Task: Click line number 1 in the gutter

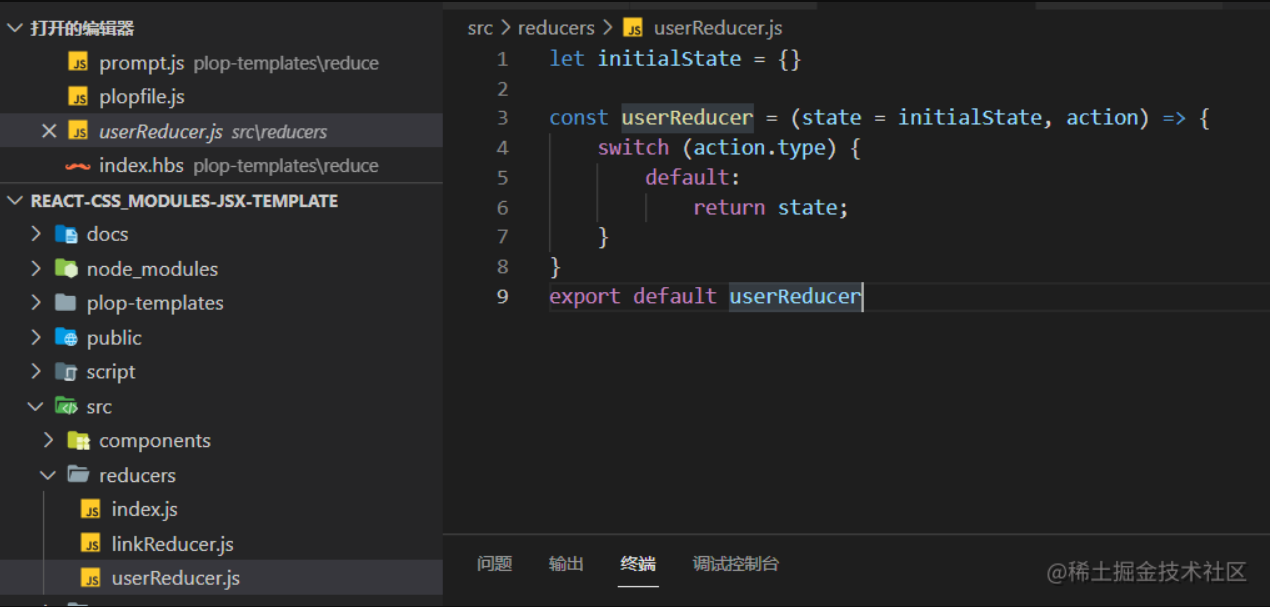Action: pyautogui.click(x=503, y=59)
